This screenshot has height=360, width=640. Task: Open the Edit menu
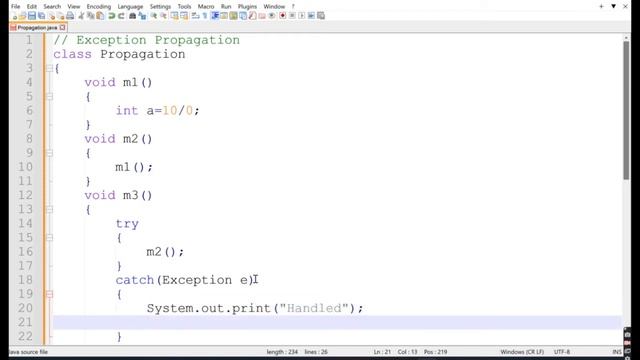point(31,7)
